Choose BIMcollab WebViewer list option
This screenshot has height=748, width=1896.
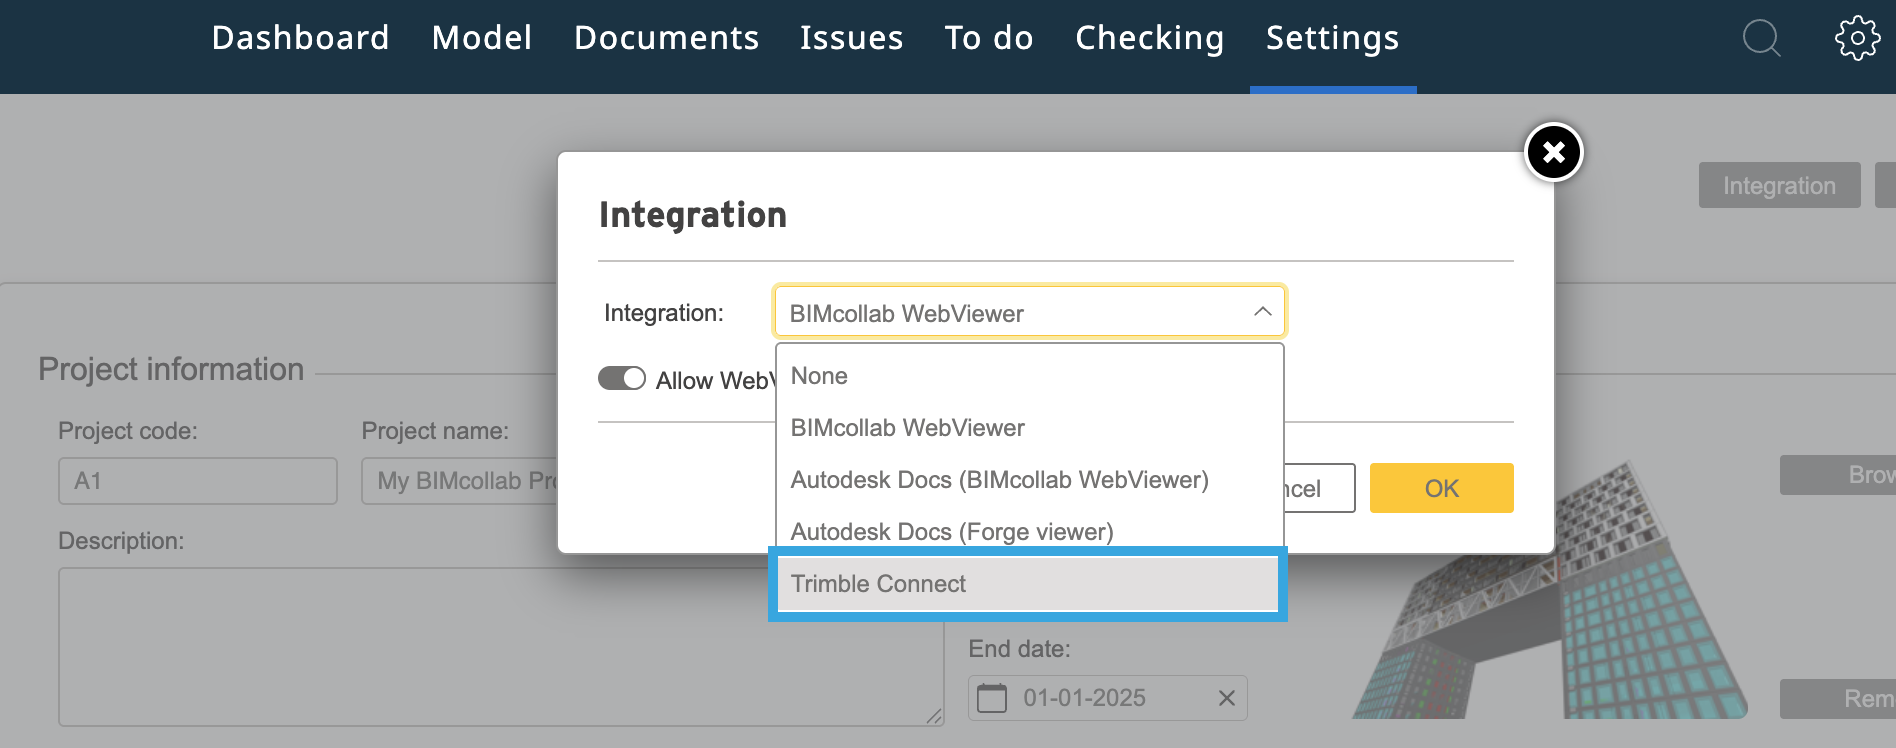click(x=1029, y=428)
